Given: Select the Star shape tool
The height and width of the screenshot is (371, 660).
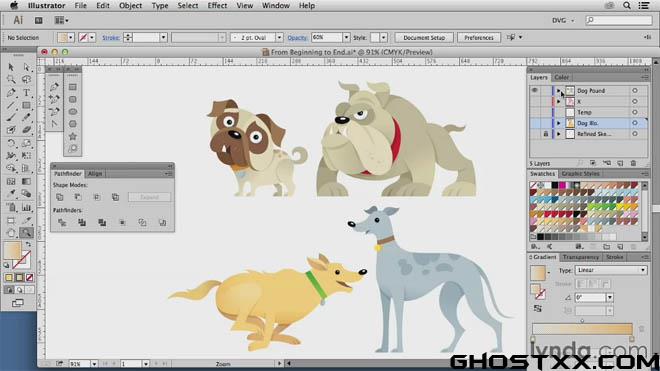Looking at the screenshot, I should (x=73, y=136).
